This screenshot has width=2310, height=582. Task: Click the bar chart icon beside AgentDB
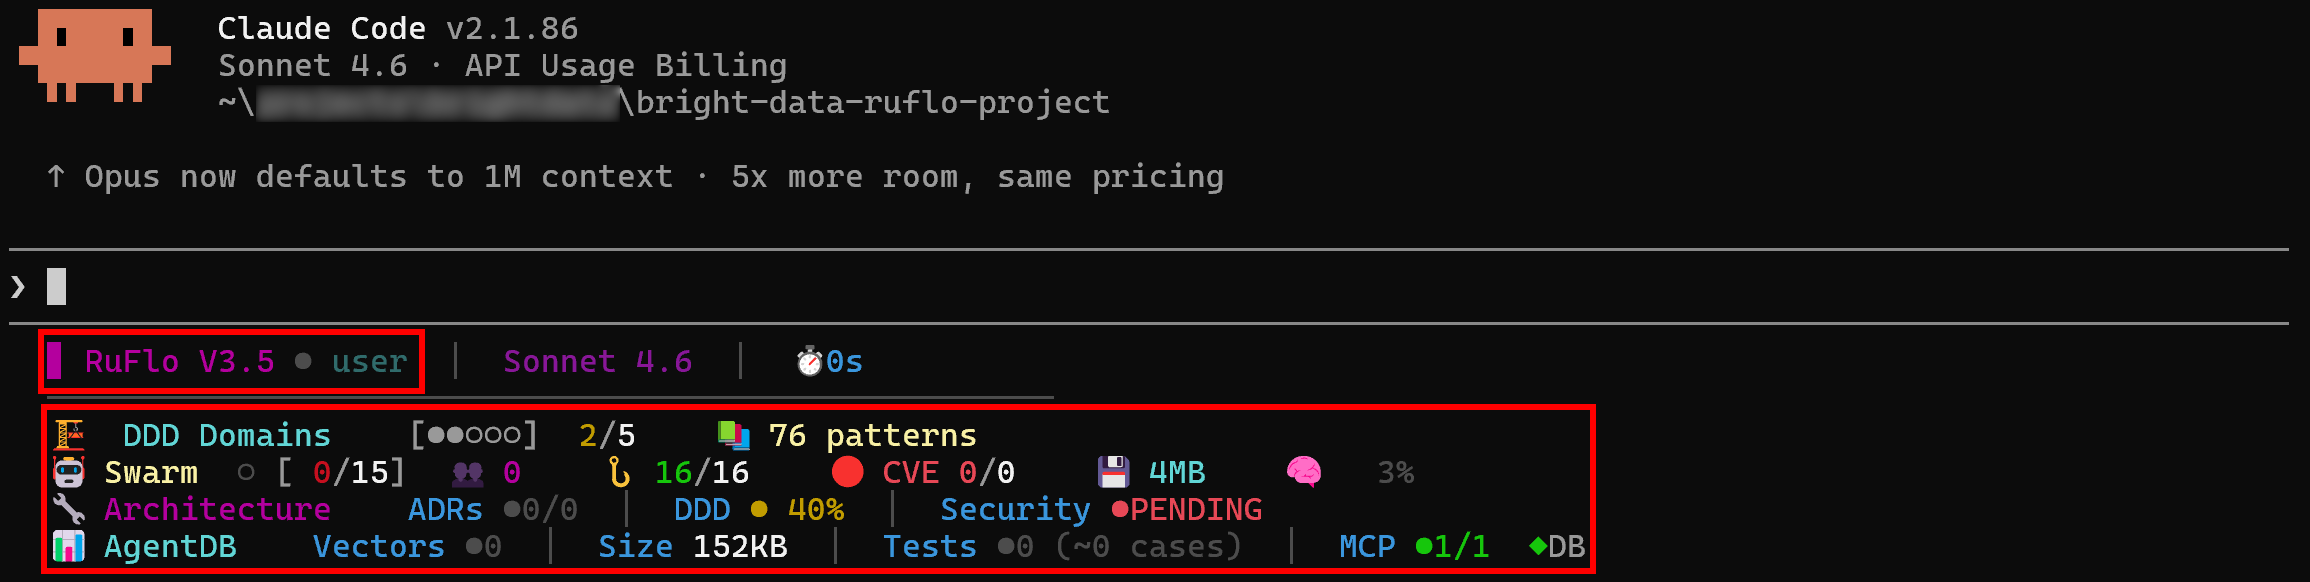pyautogui.click(x=69, y=546)
